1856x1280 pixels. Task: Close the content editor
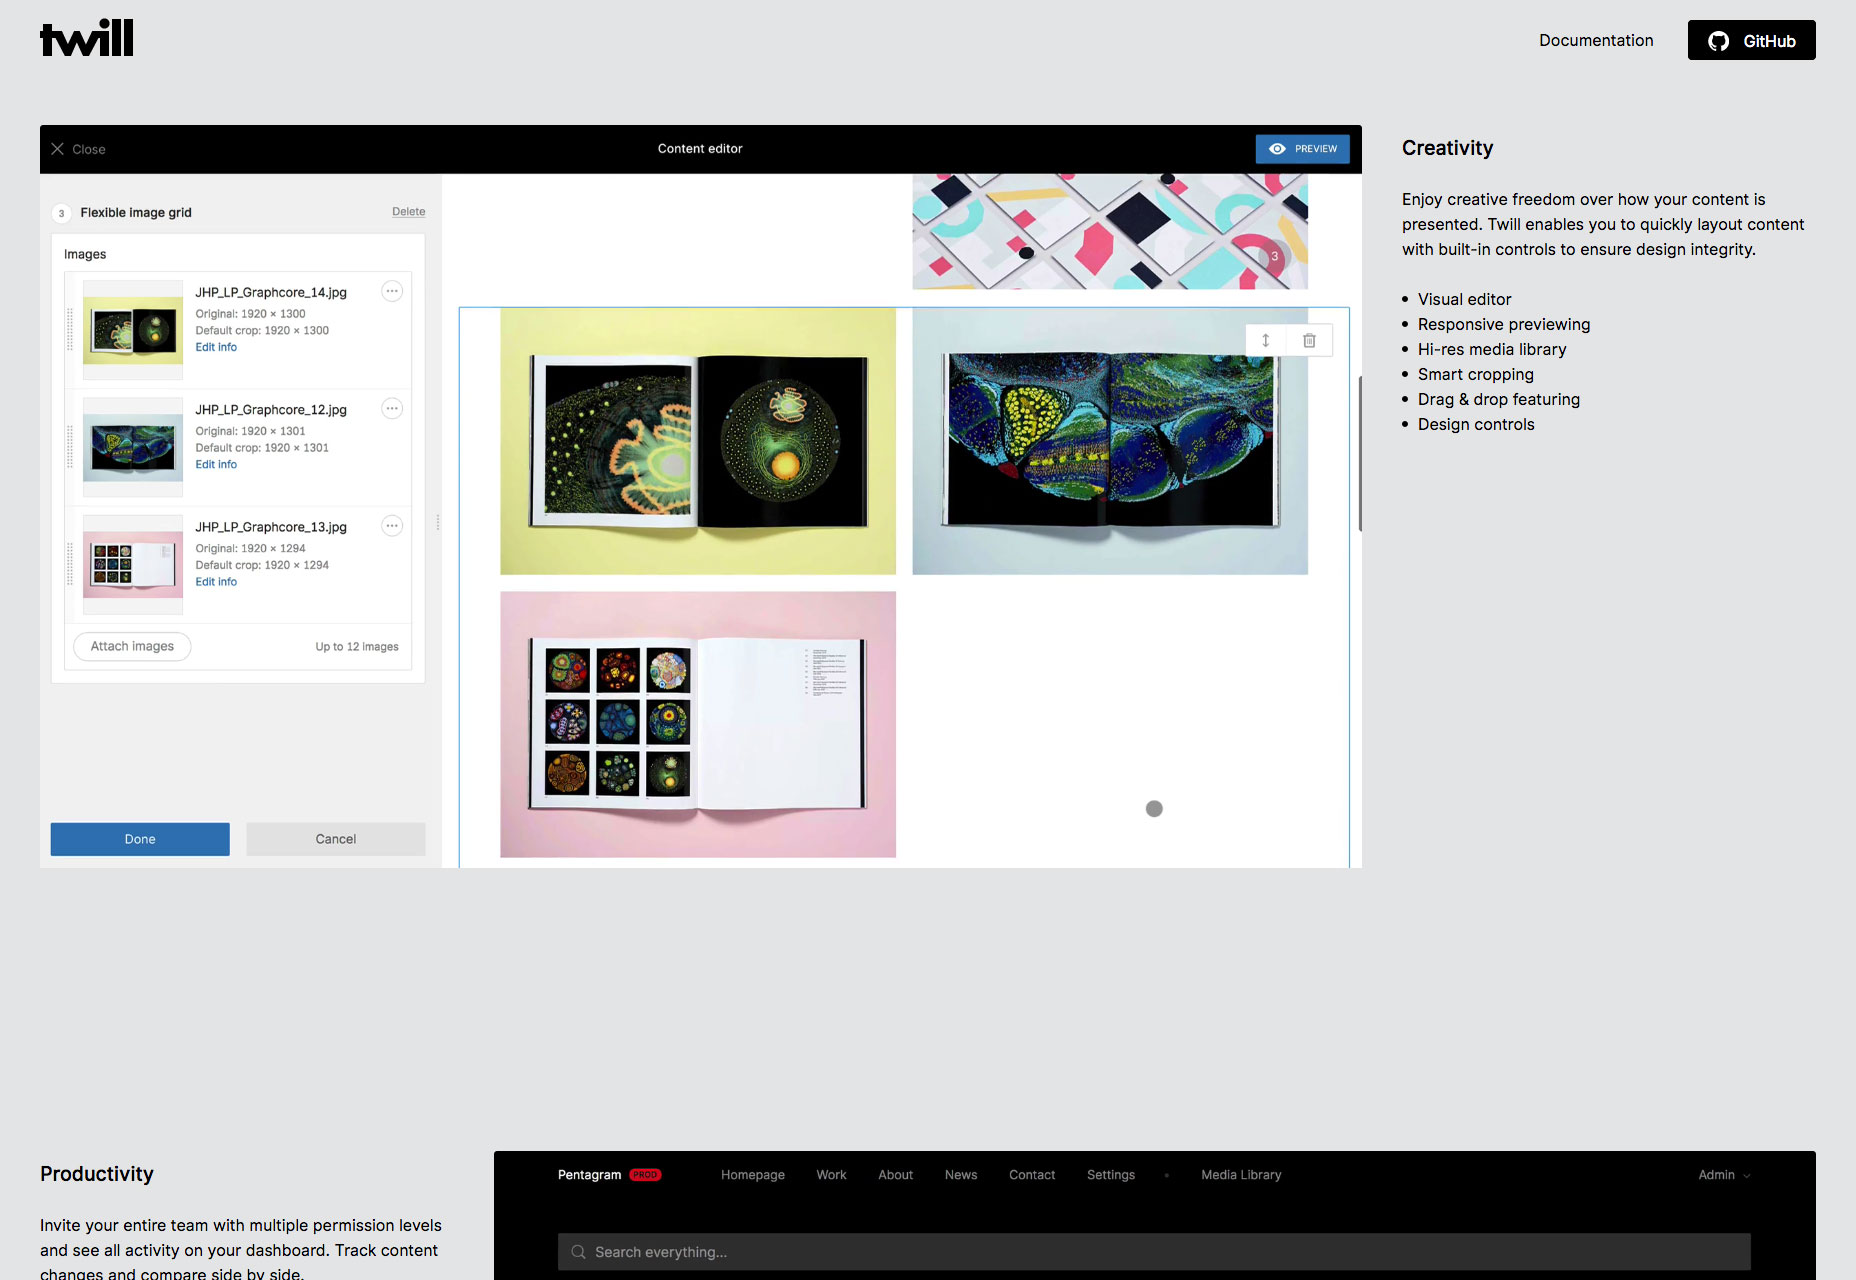[x=78, y=149]
